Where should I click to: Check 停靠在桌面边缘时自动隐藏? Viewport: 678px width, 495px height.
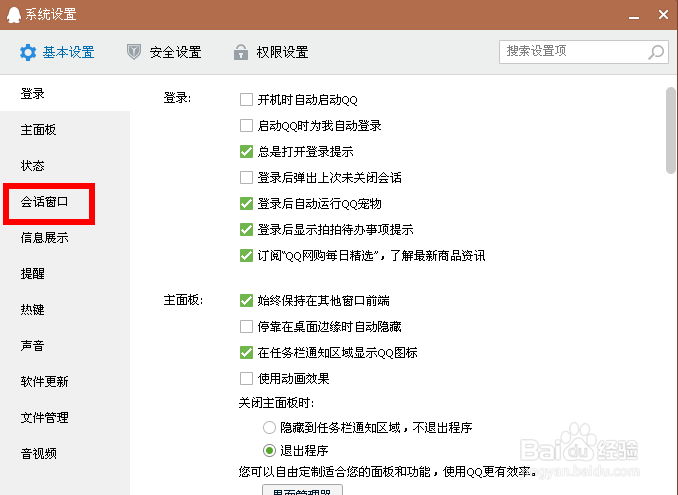246,326
